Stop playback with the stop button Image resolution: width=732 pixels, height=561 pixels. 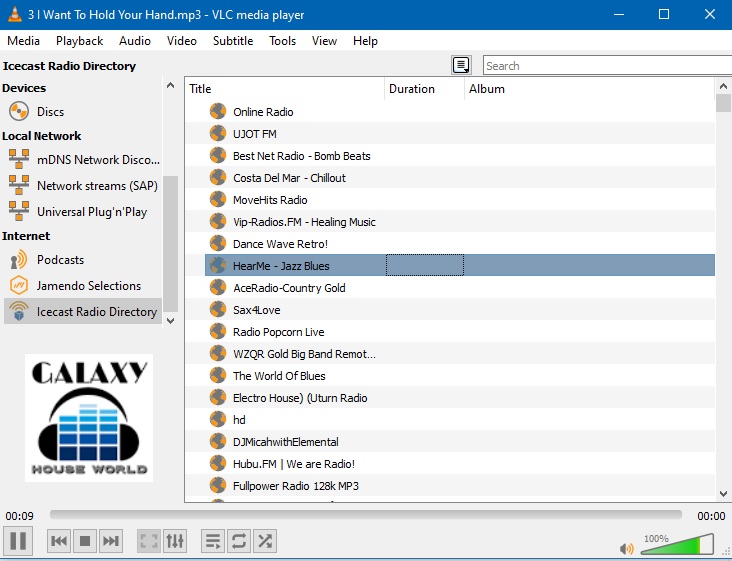point(85,541)
